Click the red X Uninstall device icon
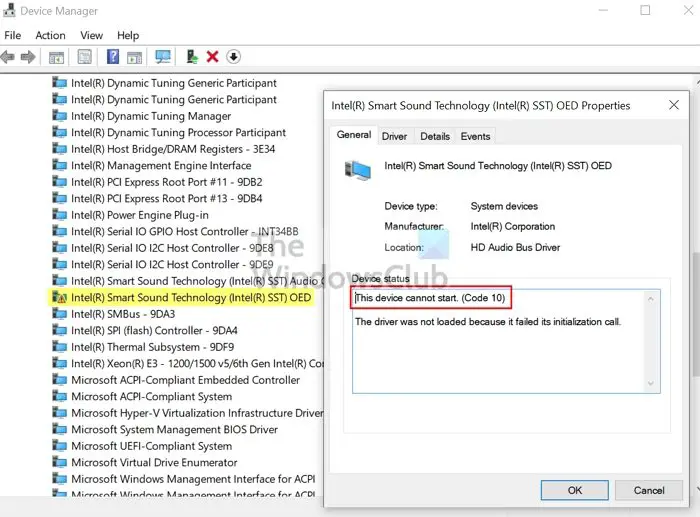The width and height of the screenshot is (700, 517). pyautogui.click(x=212, y=57)
